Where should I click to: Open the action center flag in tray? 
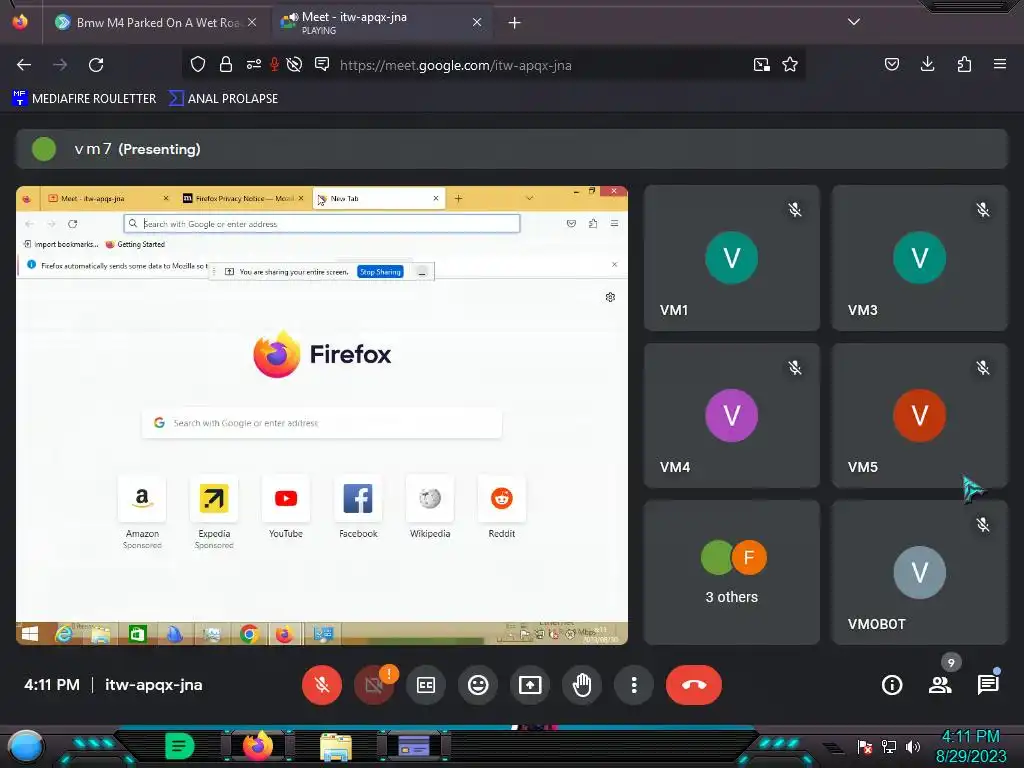(865, 746)
